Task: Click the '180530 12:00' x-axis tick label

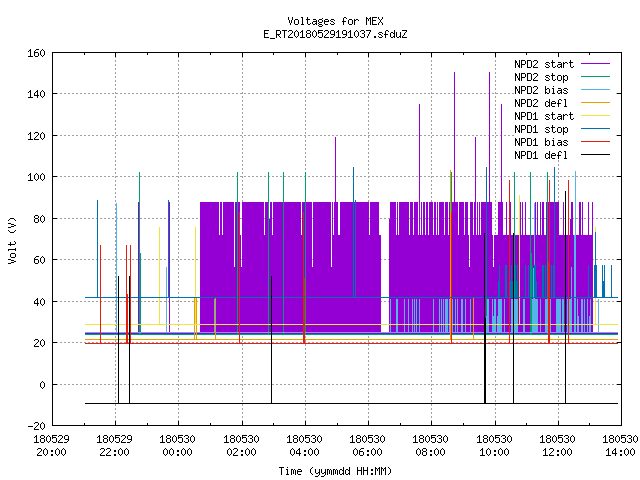Action: pyautogui.click(x=558, y=446)
